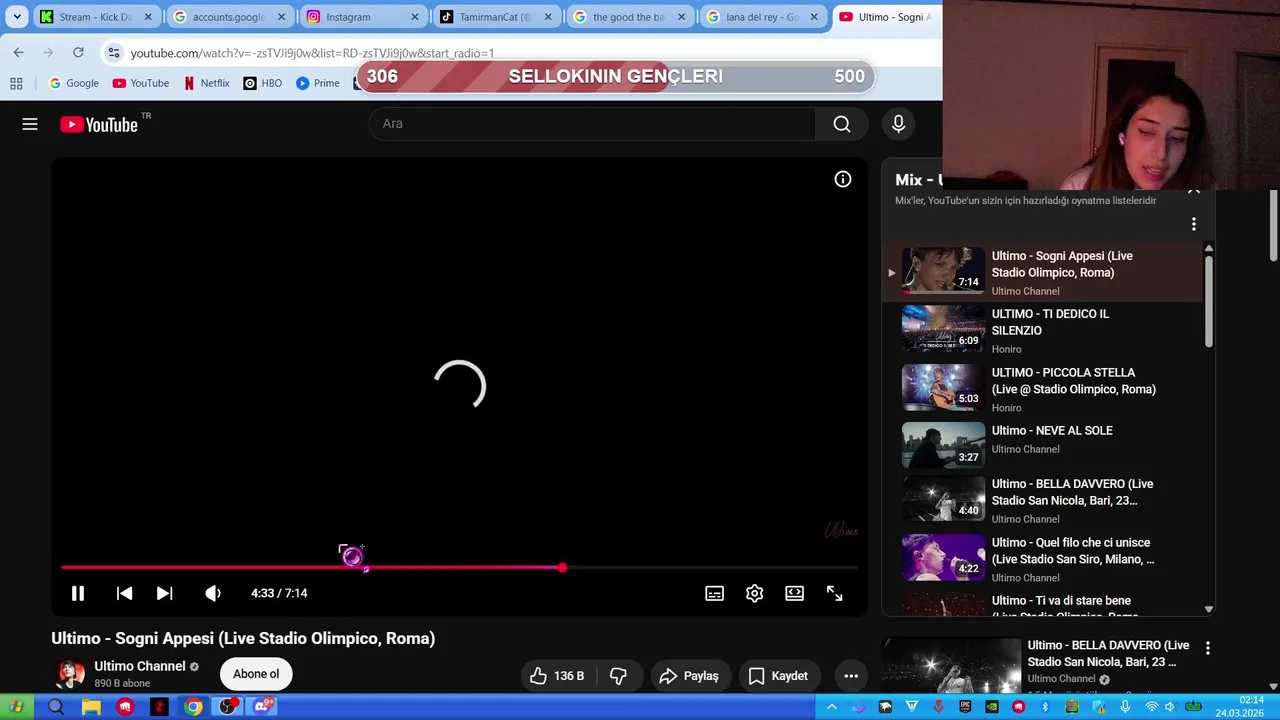Switch to Stream - Kick tab

[97, 17]
